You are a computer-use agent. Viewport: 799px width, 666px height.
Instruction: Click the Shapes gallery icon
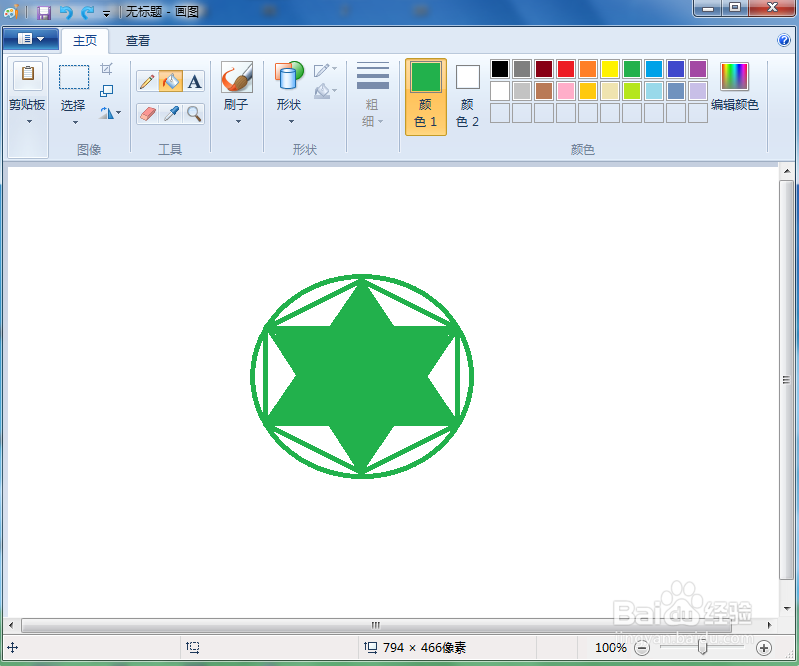(288, 77)
